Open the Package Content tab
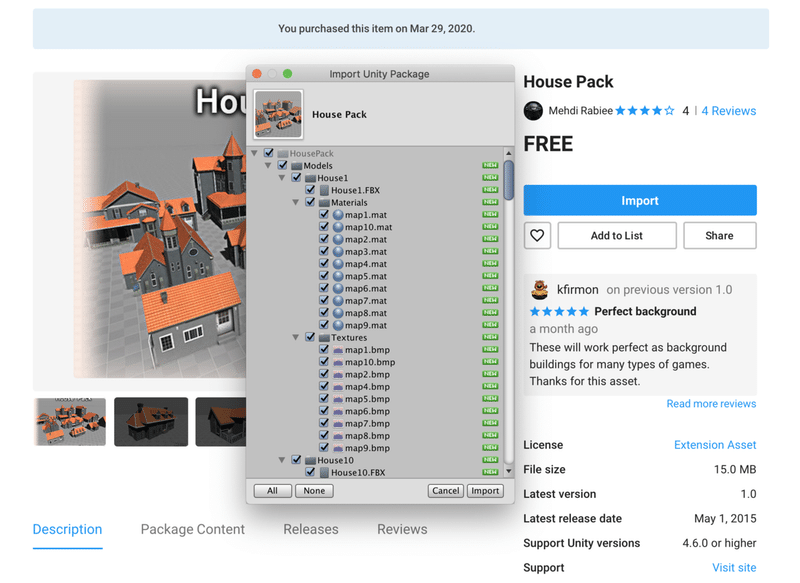 193,529
